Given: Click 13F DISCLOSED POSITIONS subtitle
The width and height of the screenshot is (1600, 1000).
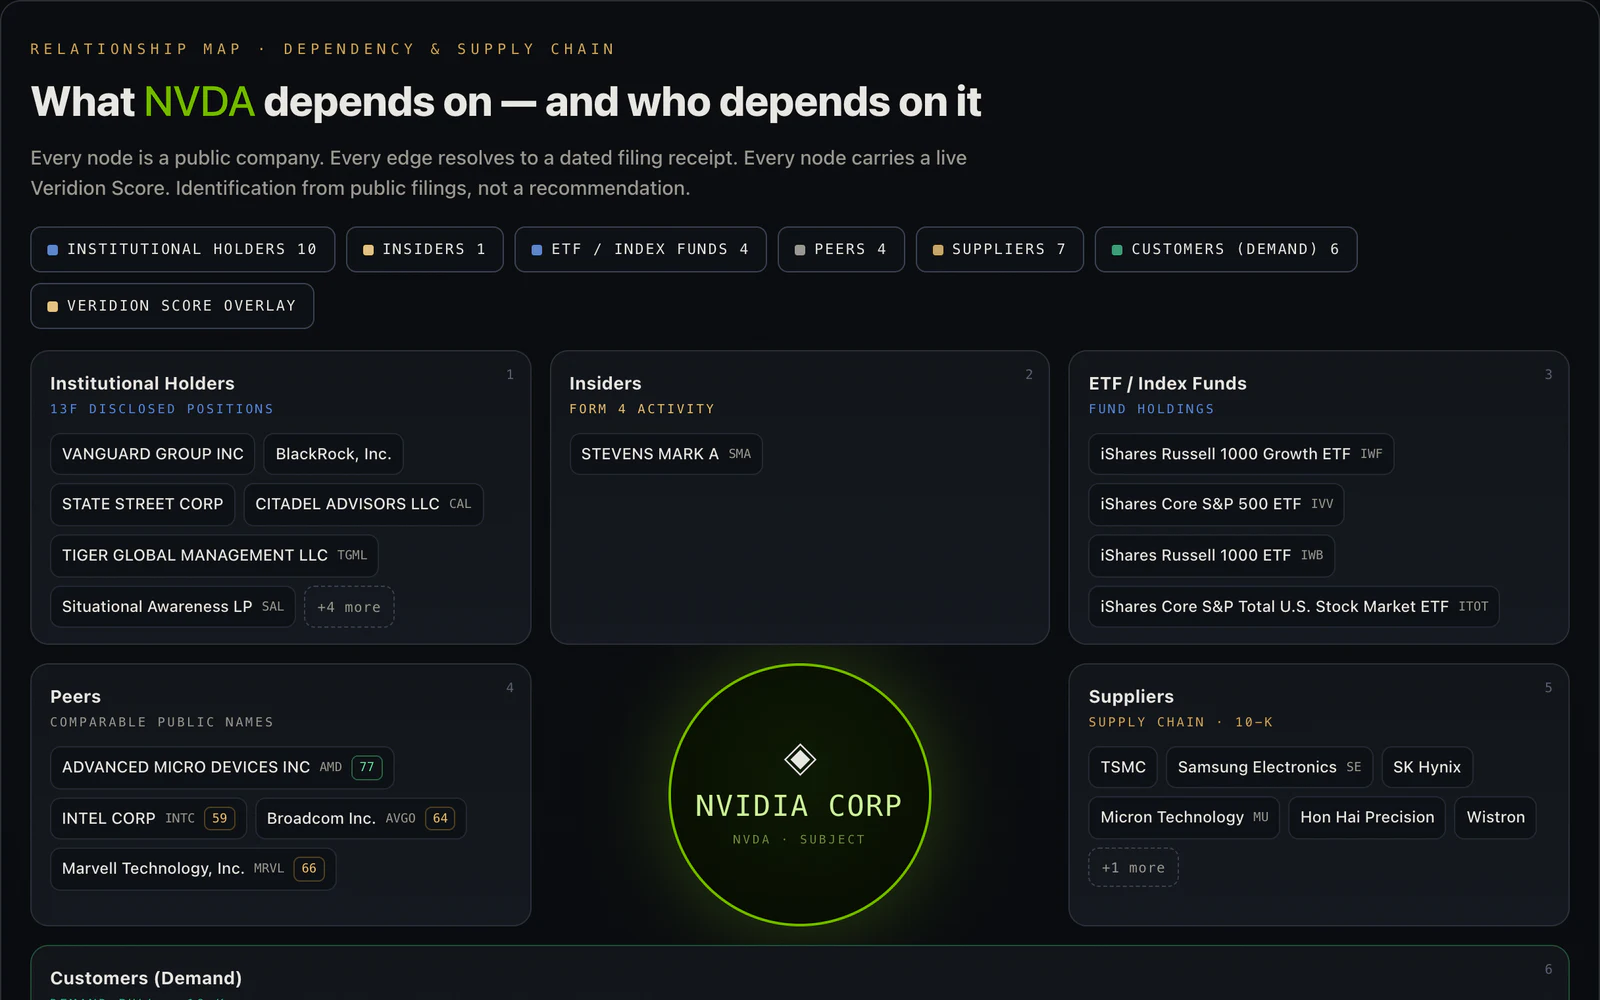Looking at the screenshot, I should 162,409.
